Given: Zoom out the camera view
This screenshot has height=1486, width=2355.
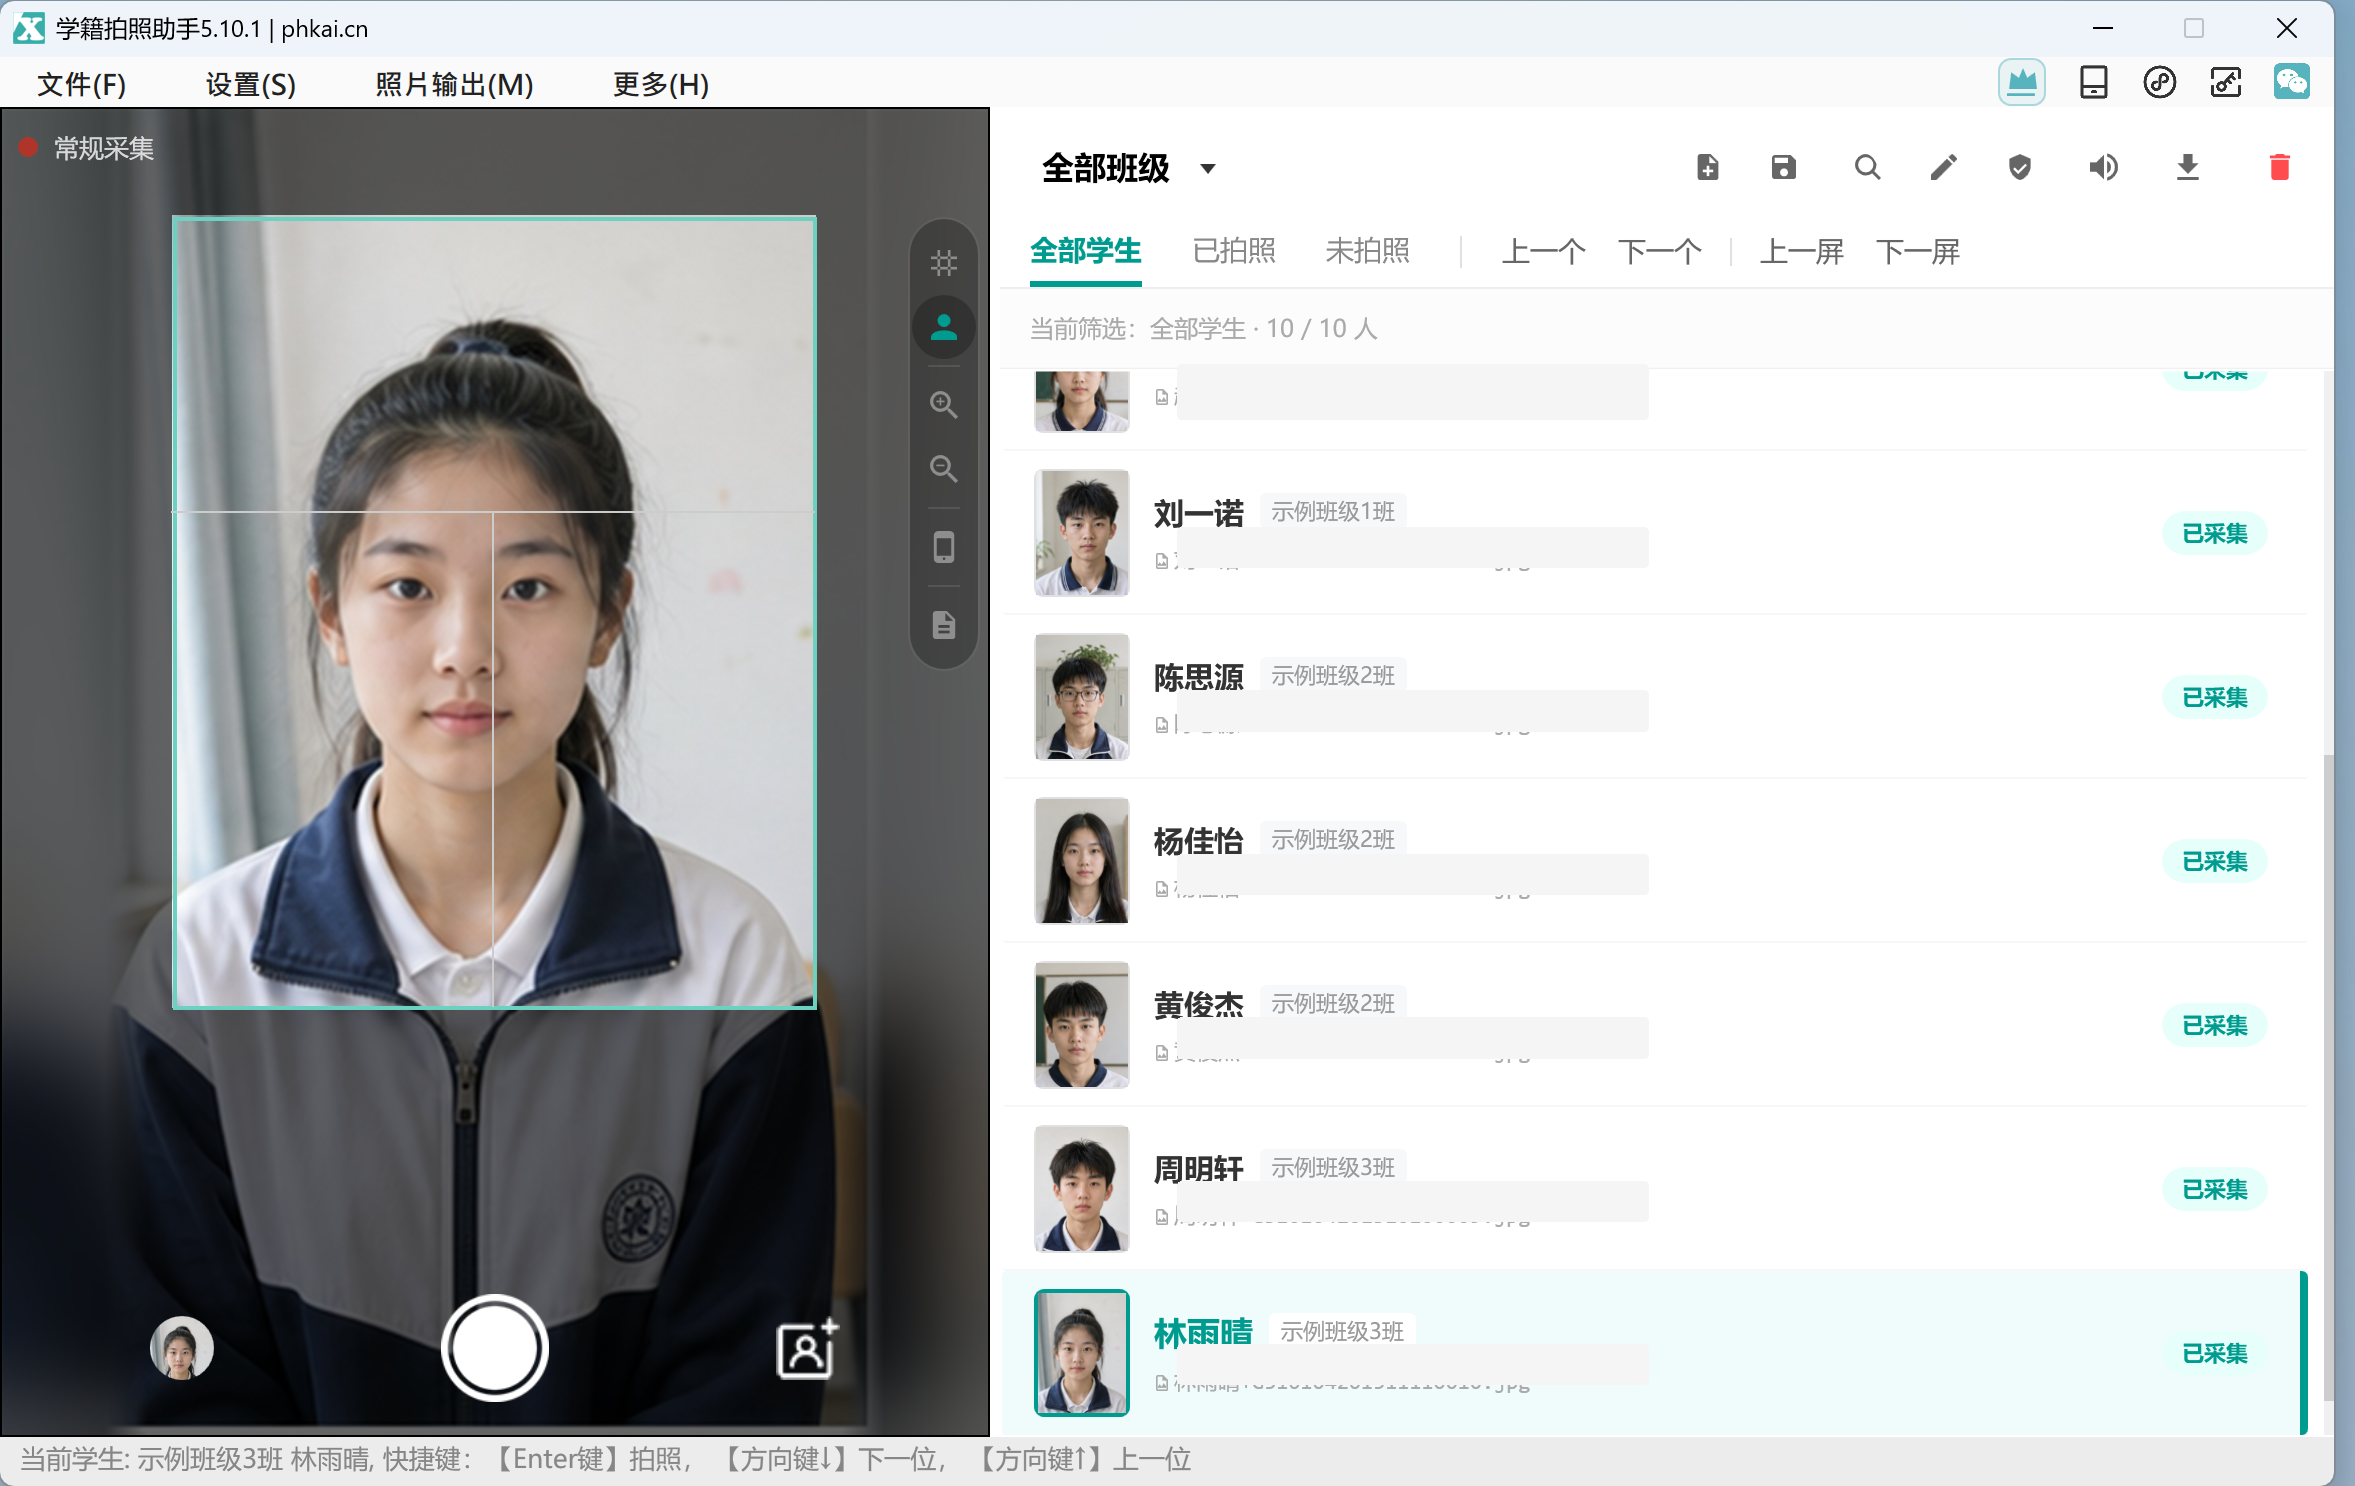Looking at the screenshot, I should click(x=943, y=468).
